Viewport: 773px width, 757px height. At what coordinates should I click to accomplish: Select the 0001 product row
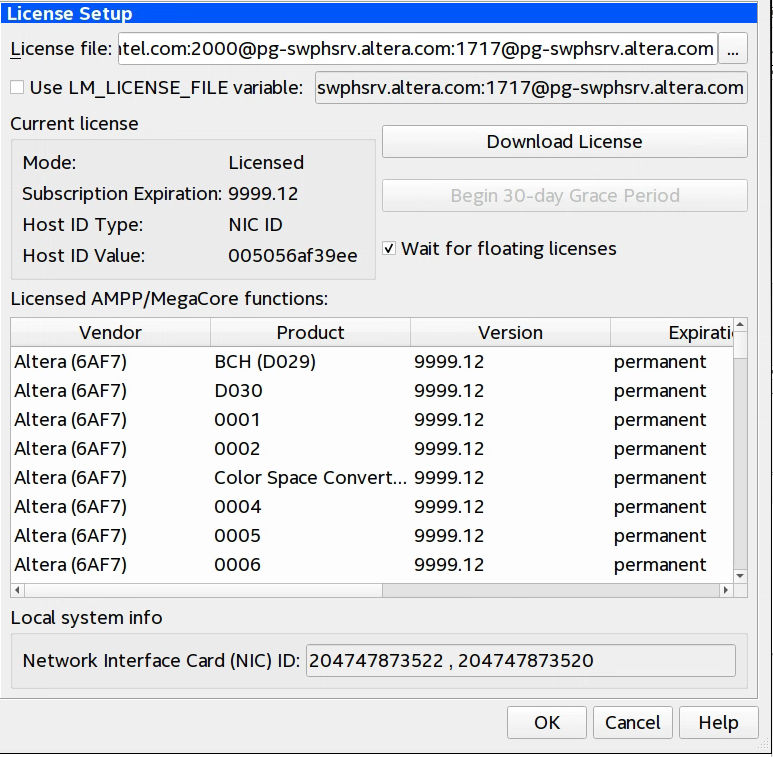click(372, 420)
